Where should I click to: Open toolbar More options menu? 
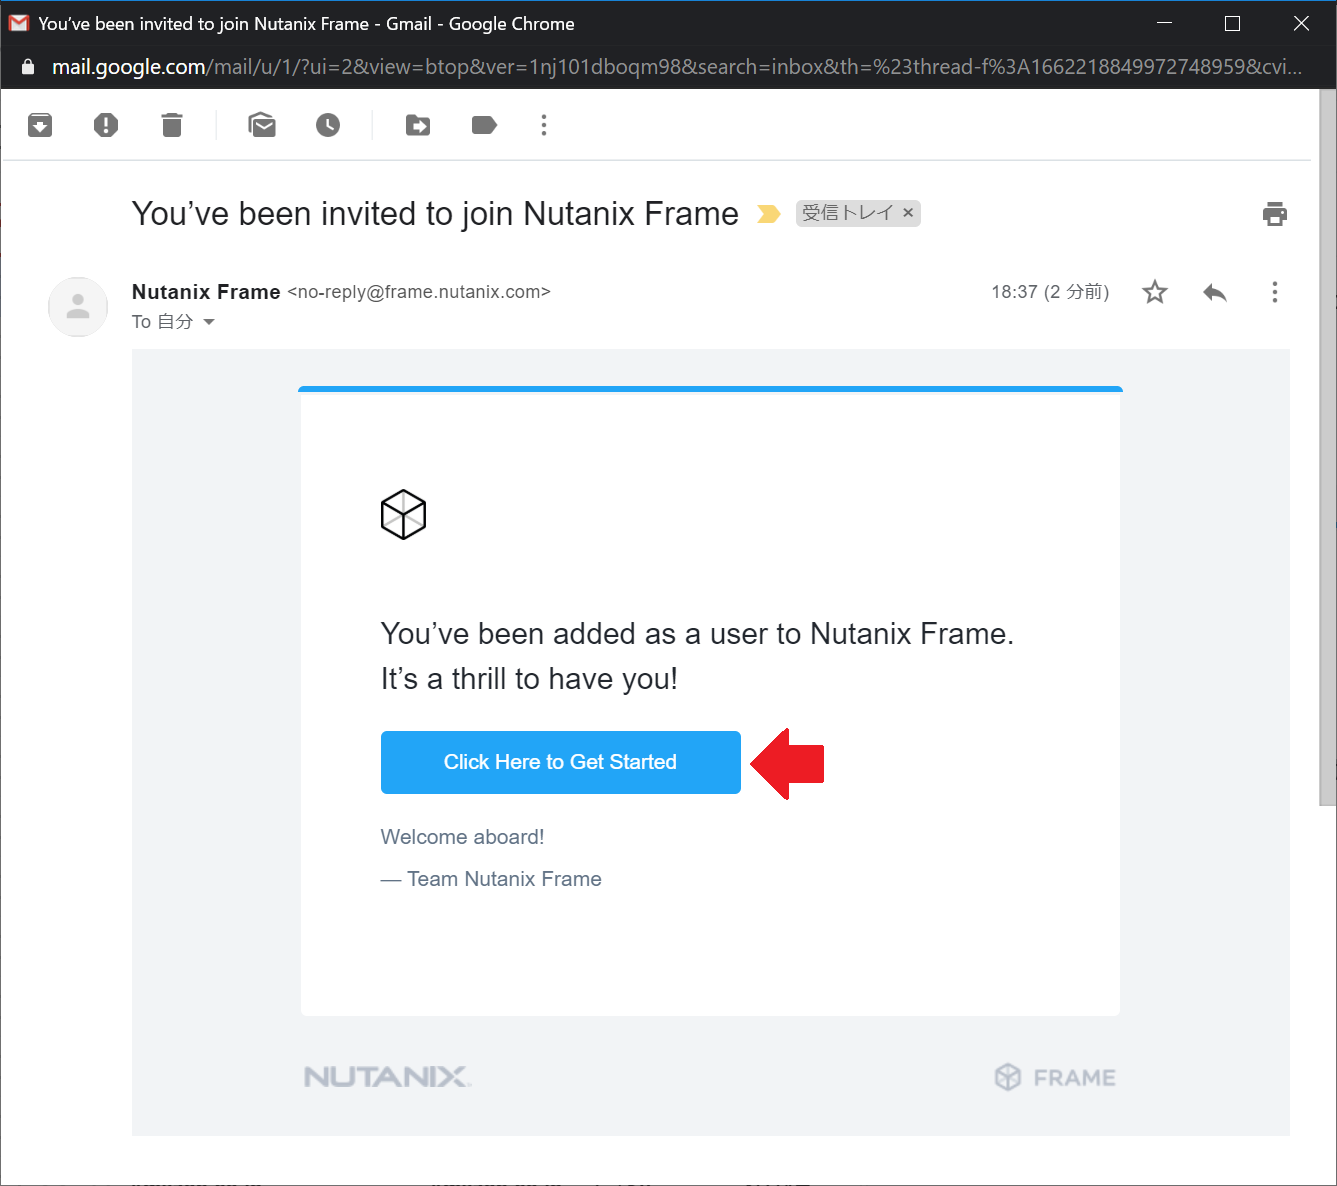pos(544,125)
